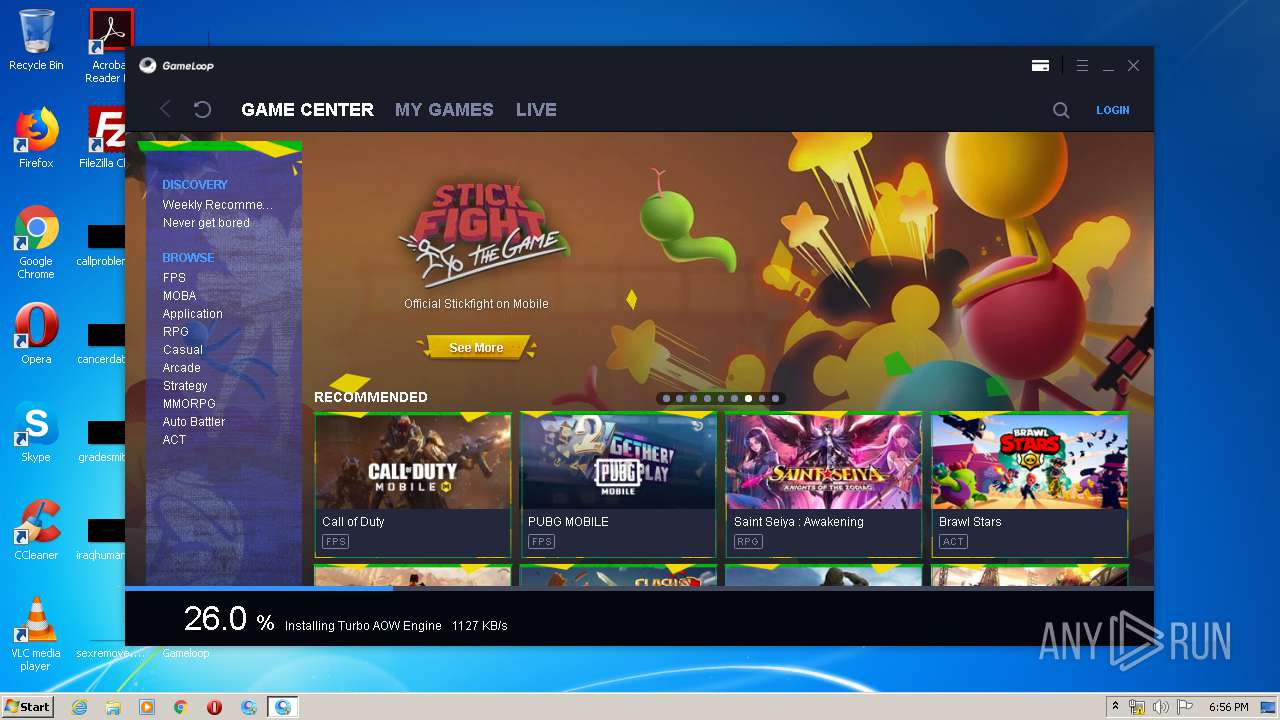Viewport: 1280px width, 720px height.
Task: Open Windows Explorer folder from taskbar
Action: tap(113, 707)
